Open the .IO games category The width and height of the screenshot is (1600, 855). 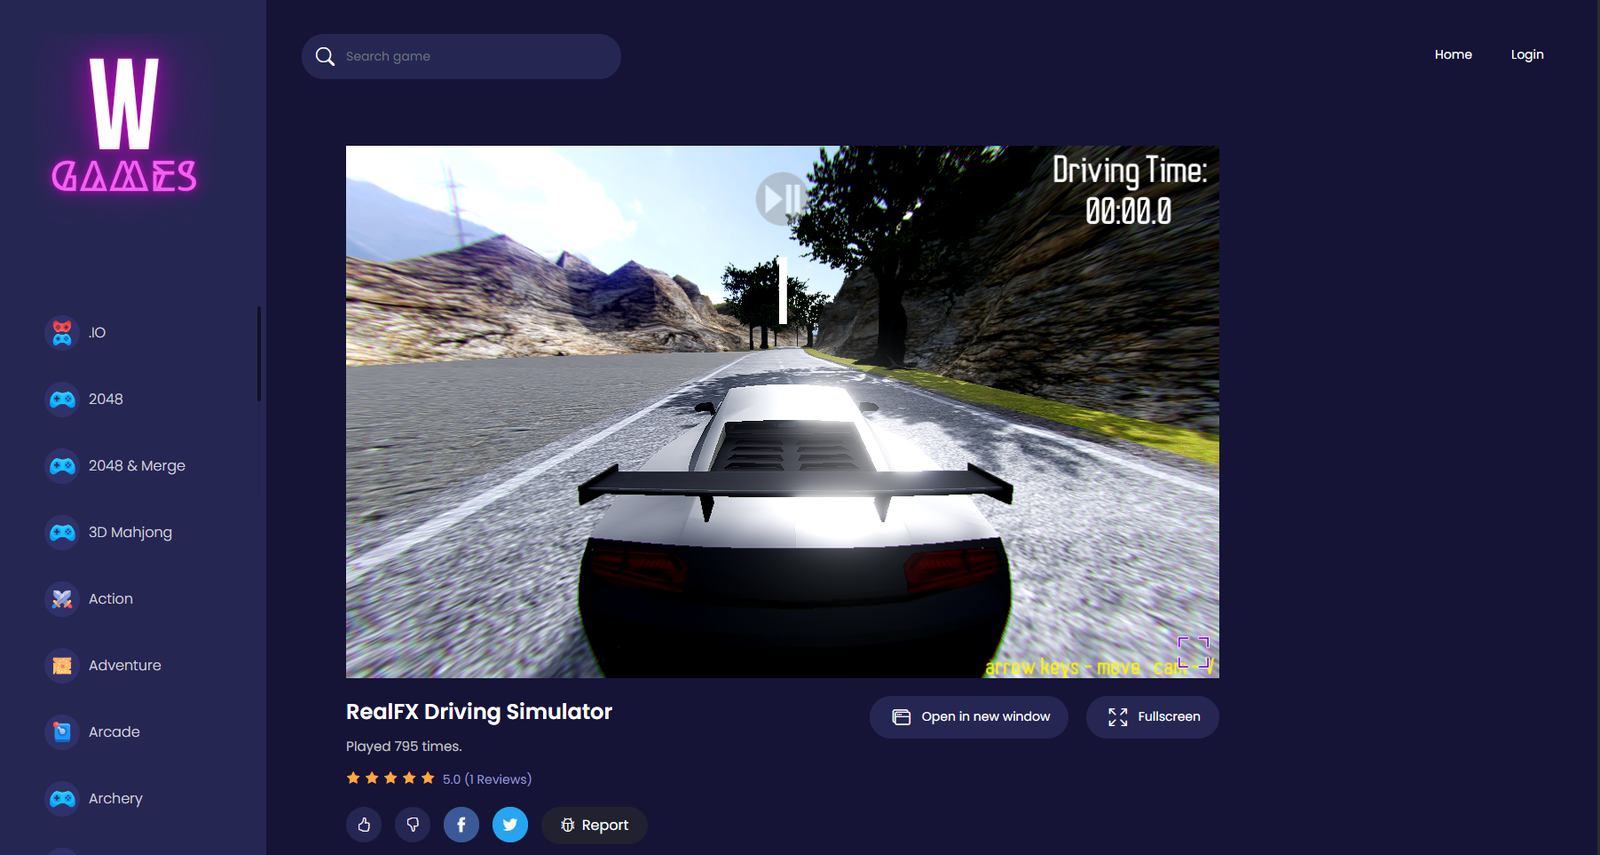click(97, 333)
